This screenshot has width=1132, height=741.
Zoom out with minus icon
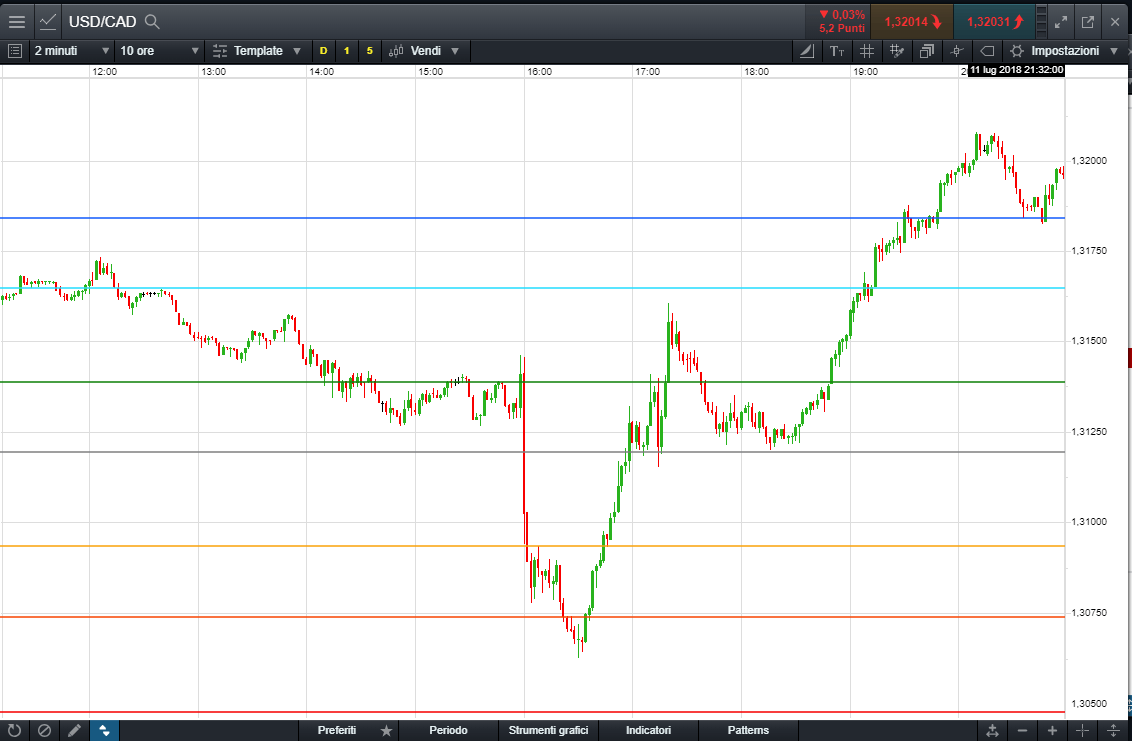[1022, 731]
